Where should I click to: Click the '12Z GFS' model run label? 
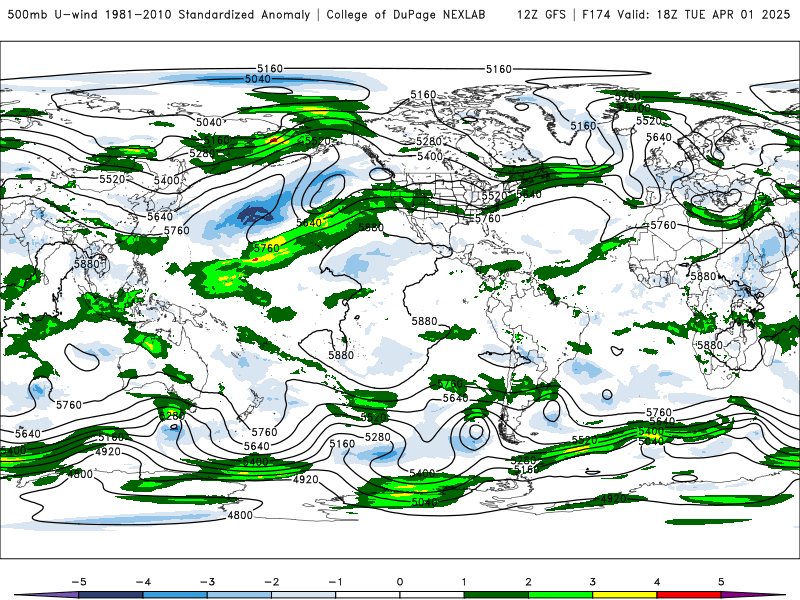[x=541, y=14]
